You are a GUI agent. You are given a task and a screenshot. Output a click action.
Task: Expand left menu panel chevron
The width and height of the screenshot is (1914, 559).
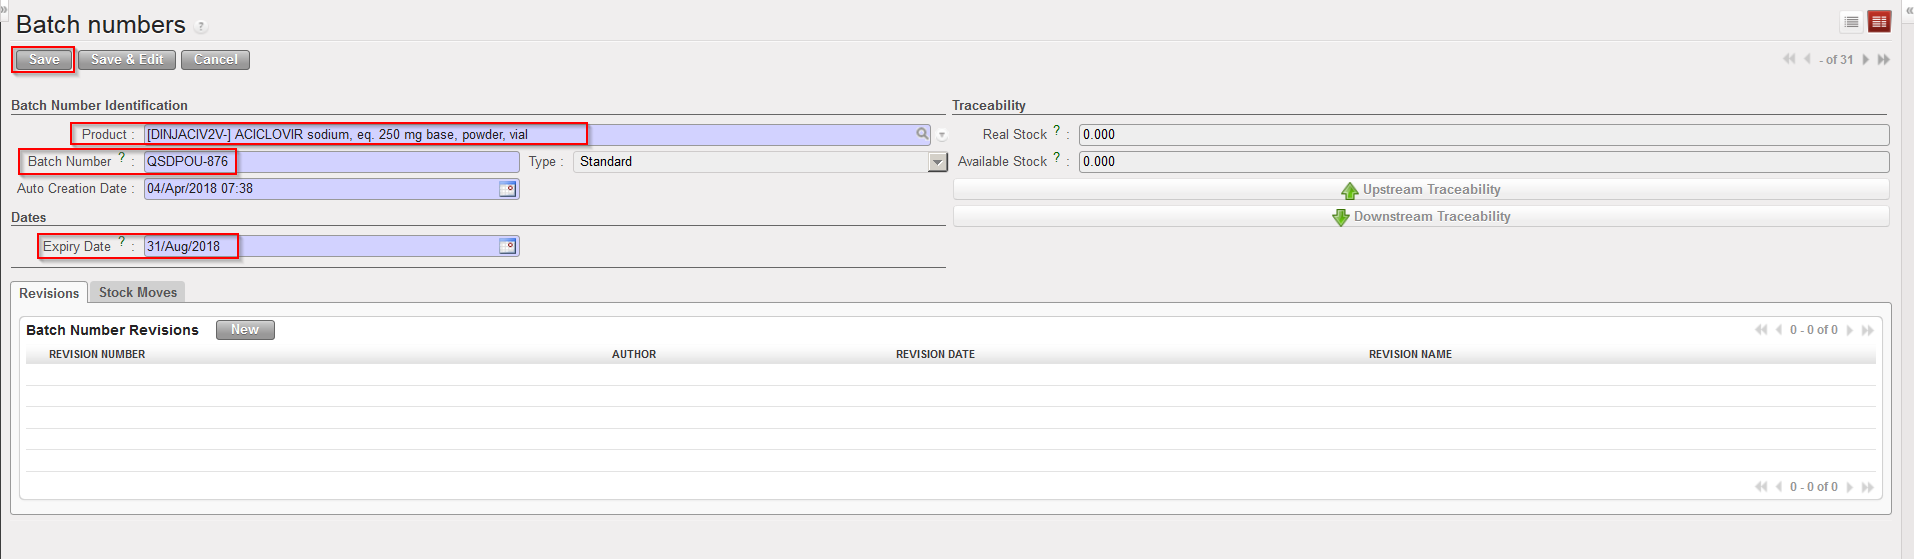point(3,9)
